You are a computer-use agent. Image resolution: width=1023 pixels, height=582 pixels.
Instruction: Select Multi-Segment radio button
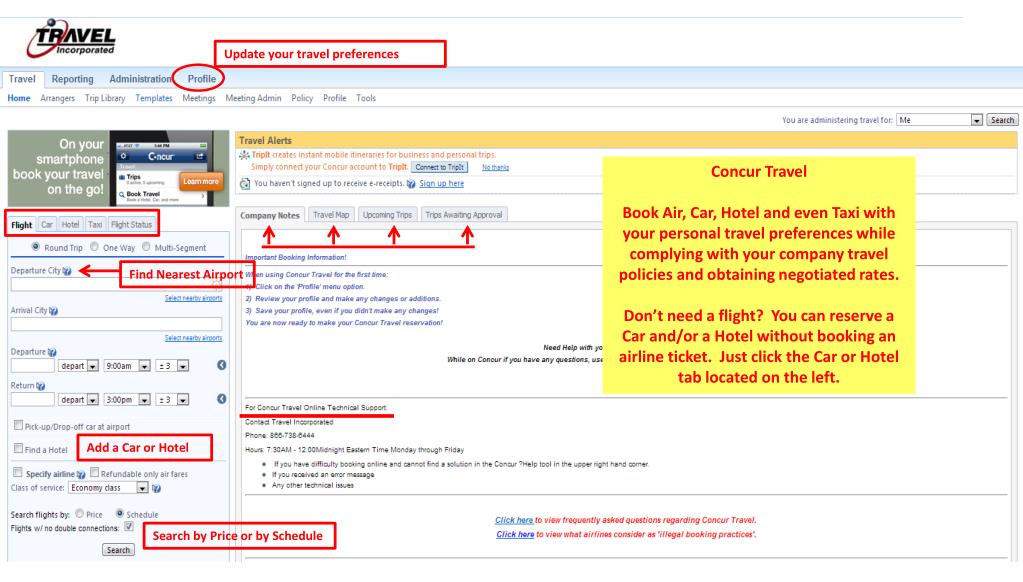tap(146, 247)
